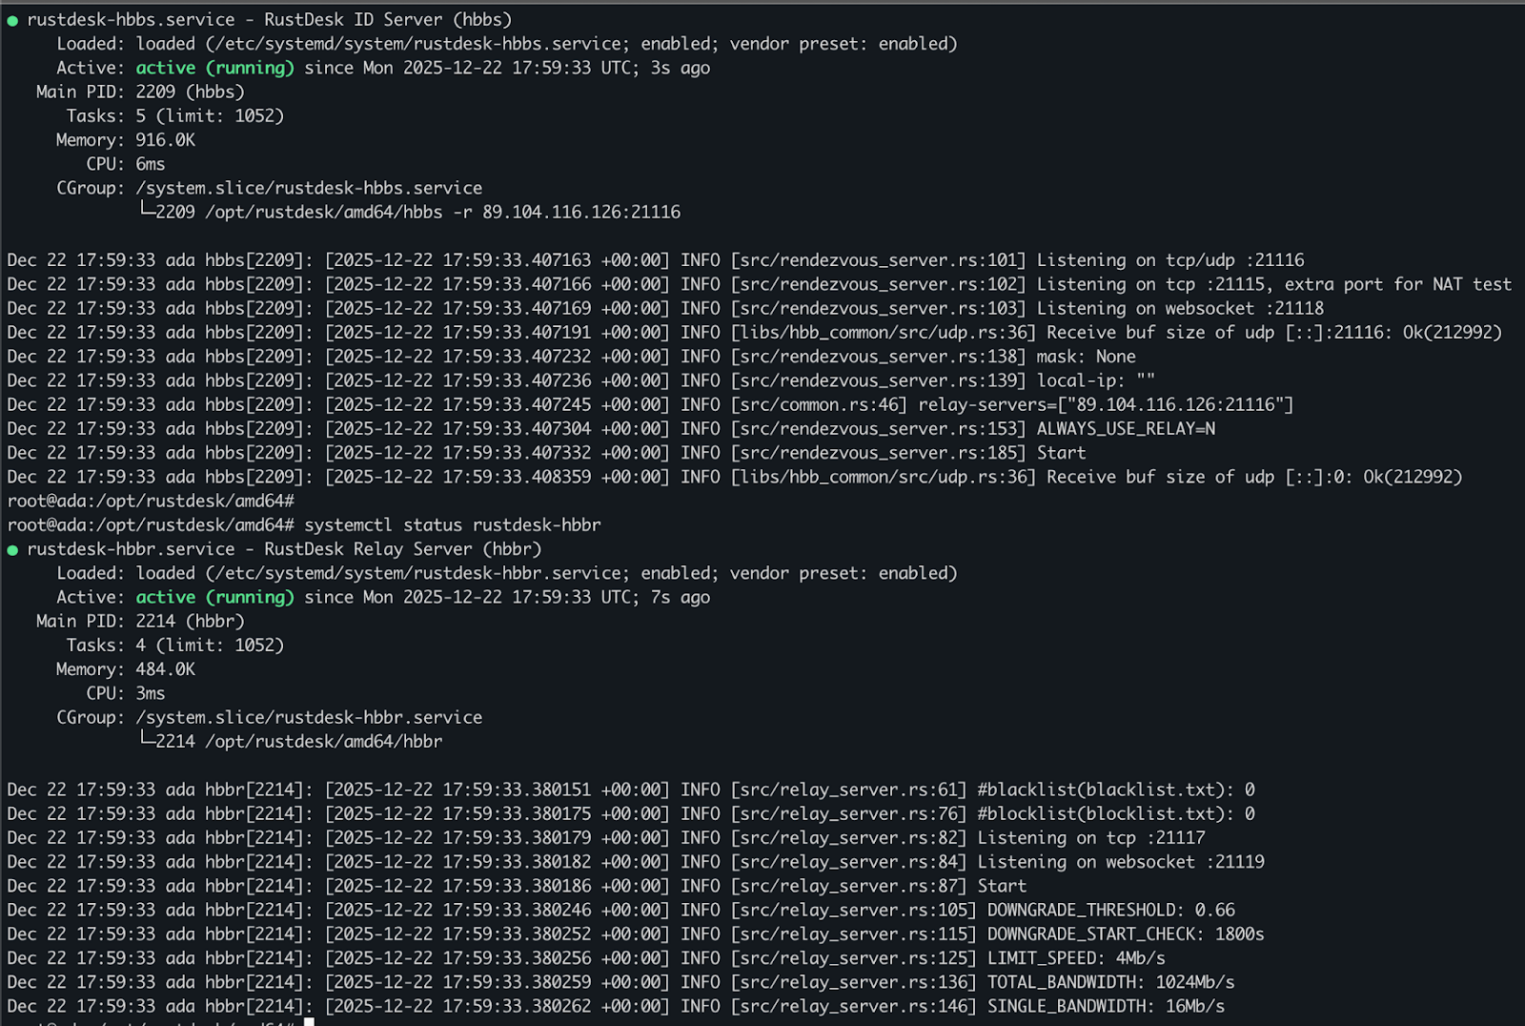Click the ALWAYS_USE_RELAY=N log entry
The image size is (1525, 1026).
[x=1125, y=429]
